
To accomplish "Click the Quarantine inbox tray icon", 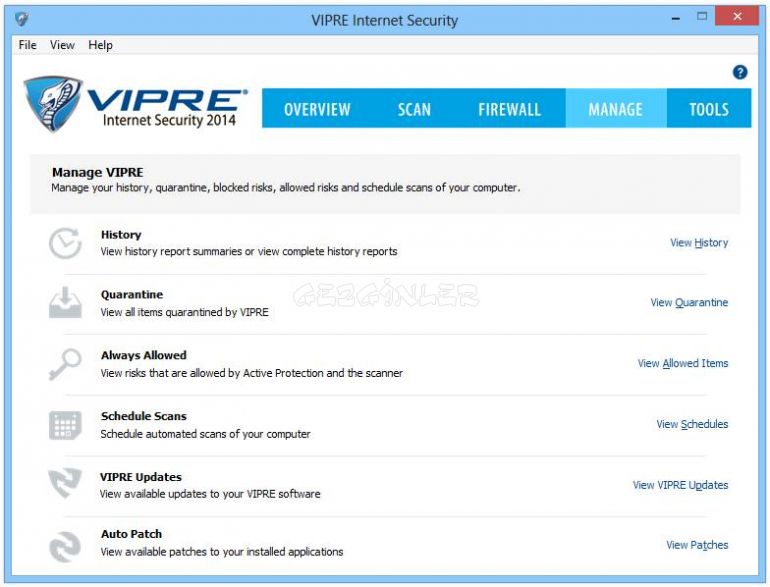I will click(x=65, y=303).
